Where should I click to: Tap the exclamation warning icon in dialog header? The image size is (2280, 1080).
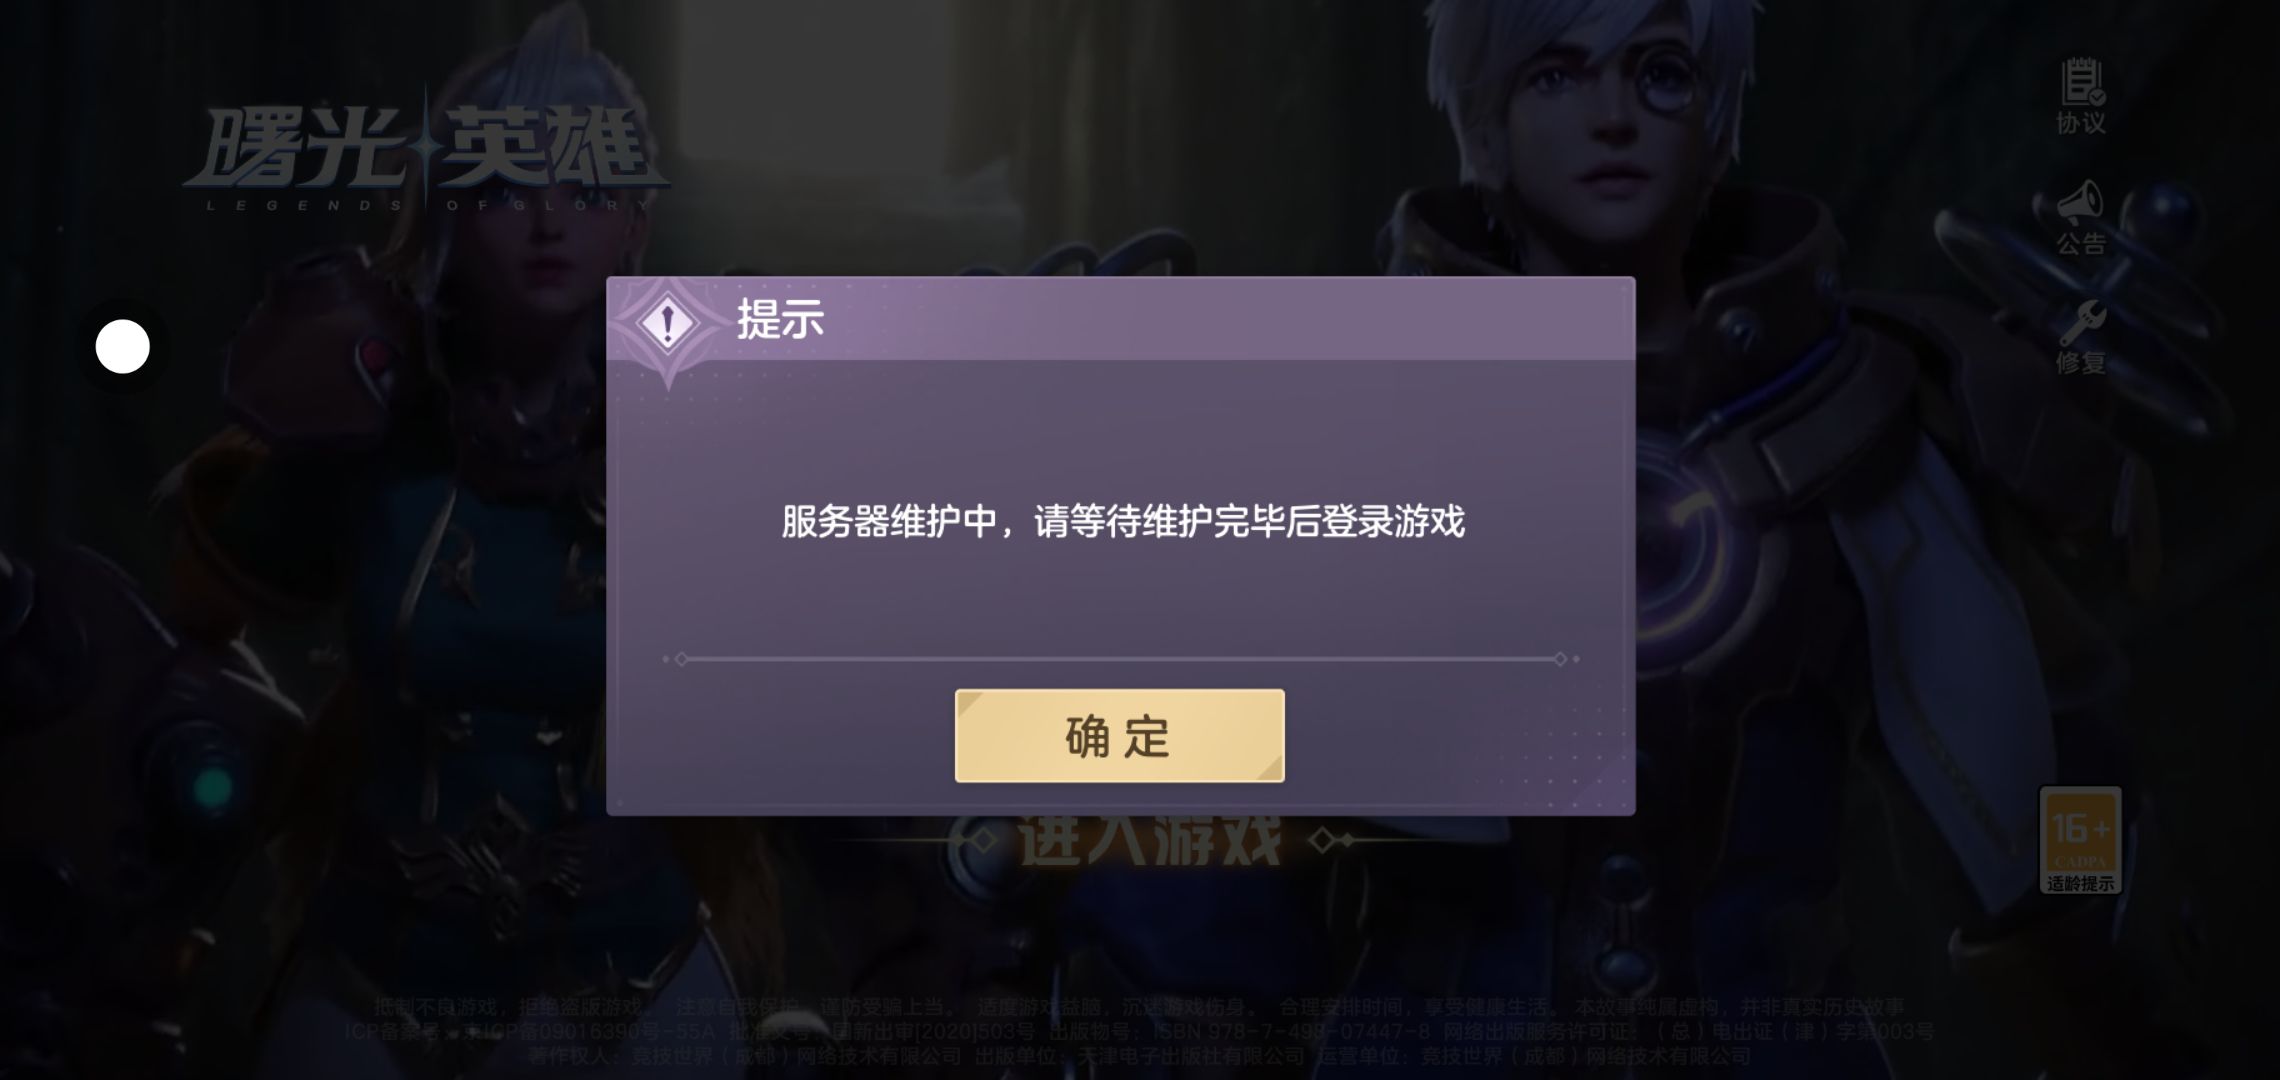point(668,323)
